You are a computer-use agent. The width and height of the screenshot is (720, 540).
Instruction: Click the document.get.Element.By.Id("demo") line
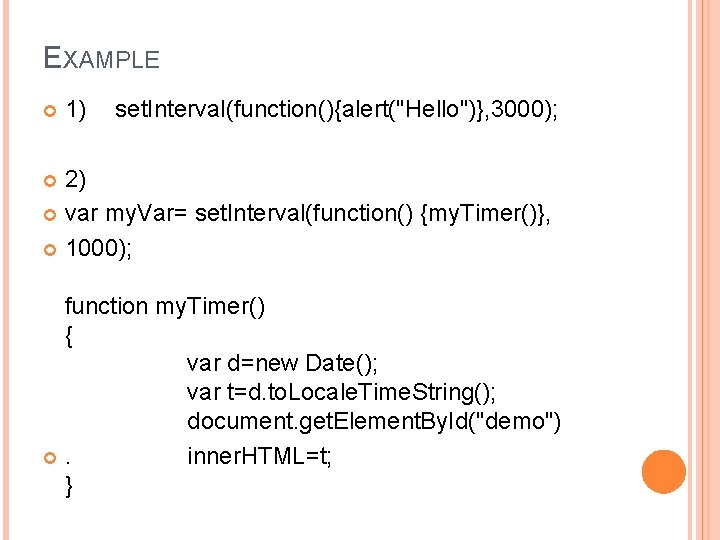coord(373,422)
